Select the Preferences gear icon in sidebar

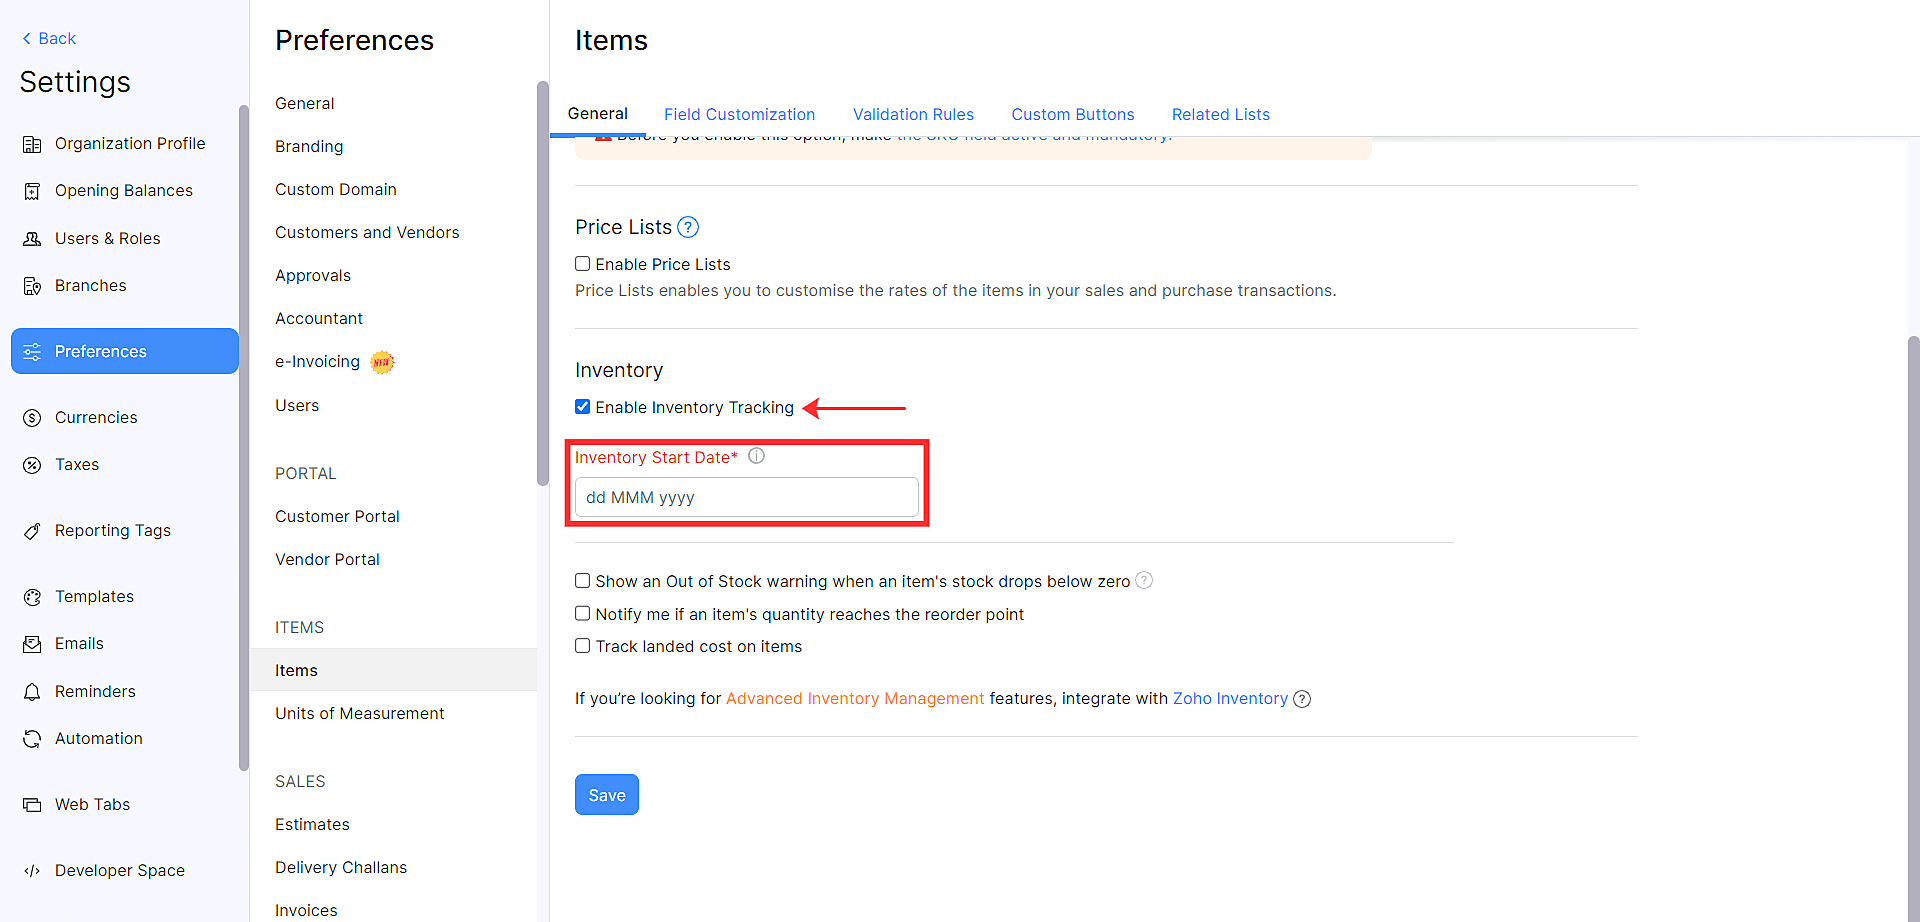pos(33,351)
